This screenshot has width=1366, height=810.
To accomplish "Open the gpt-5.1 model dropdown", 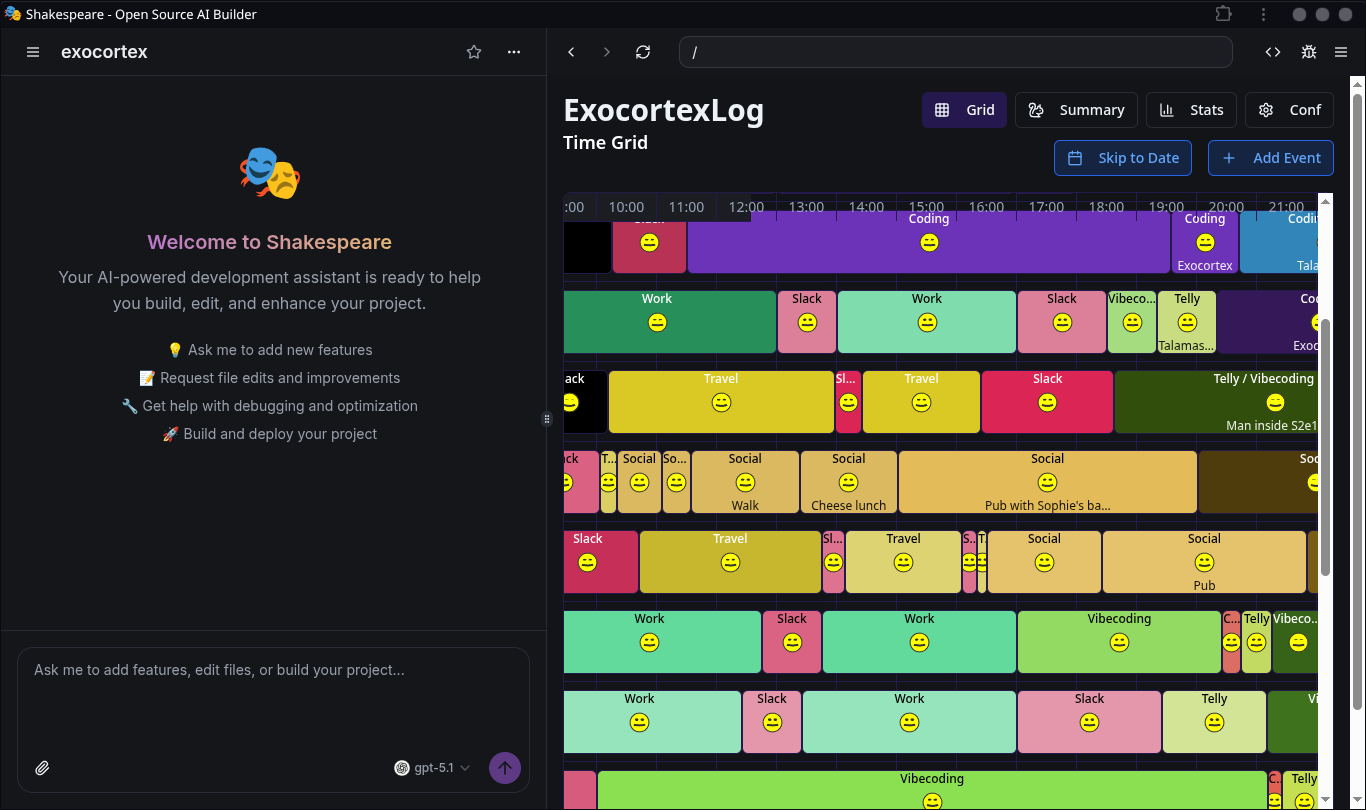I will coord(432,768).
